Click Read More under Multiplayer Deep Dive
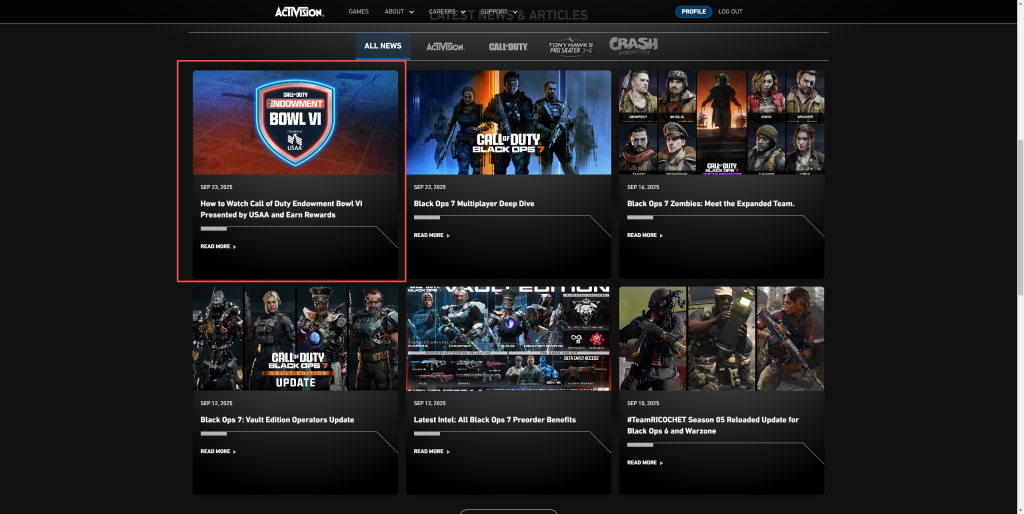Screen dimensions: 1024x514 tap(432, 235)
